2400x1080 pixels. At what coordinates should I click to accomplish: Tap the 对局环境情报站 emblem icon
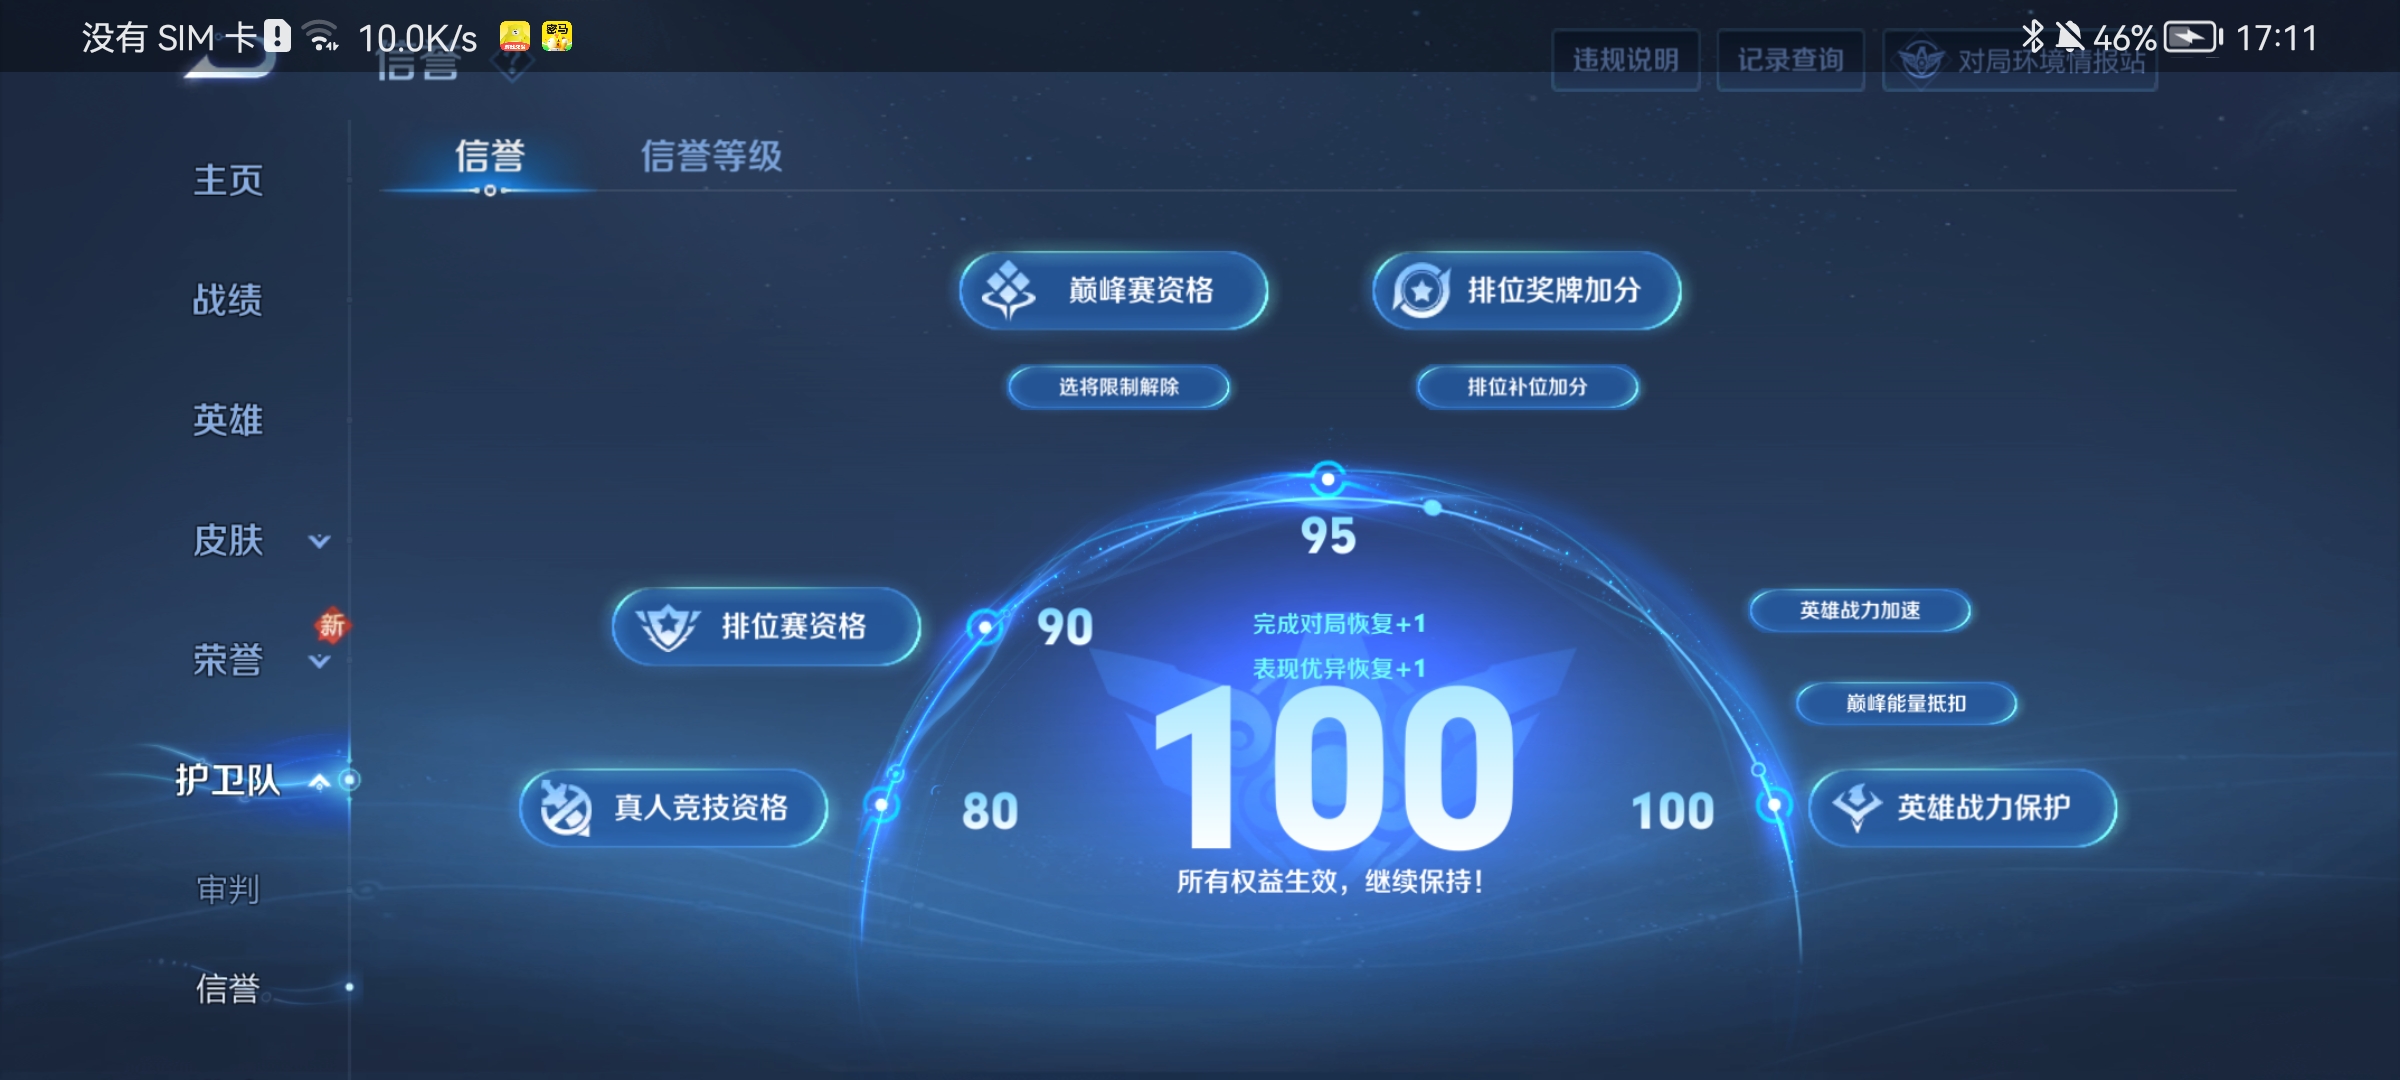1920,60
